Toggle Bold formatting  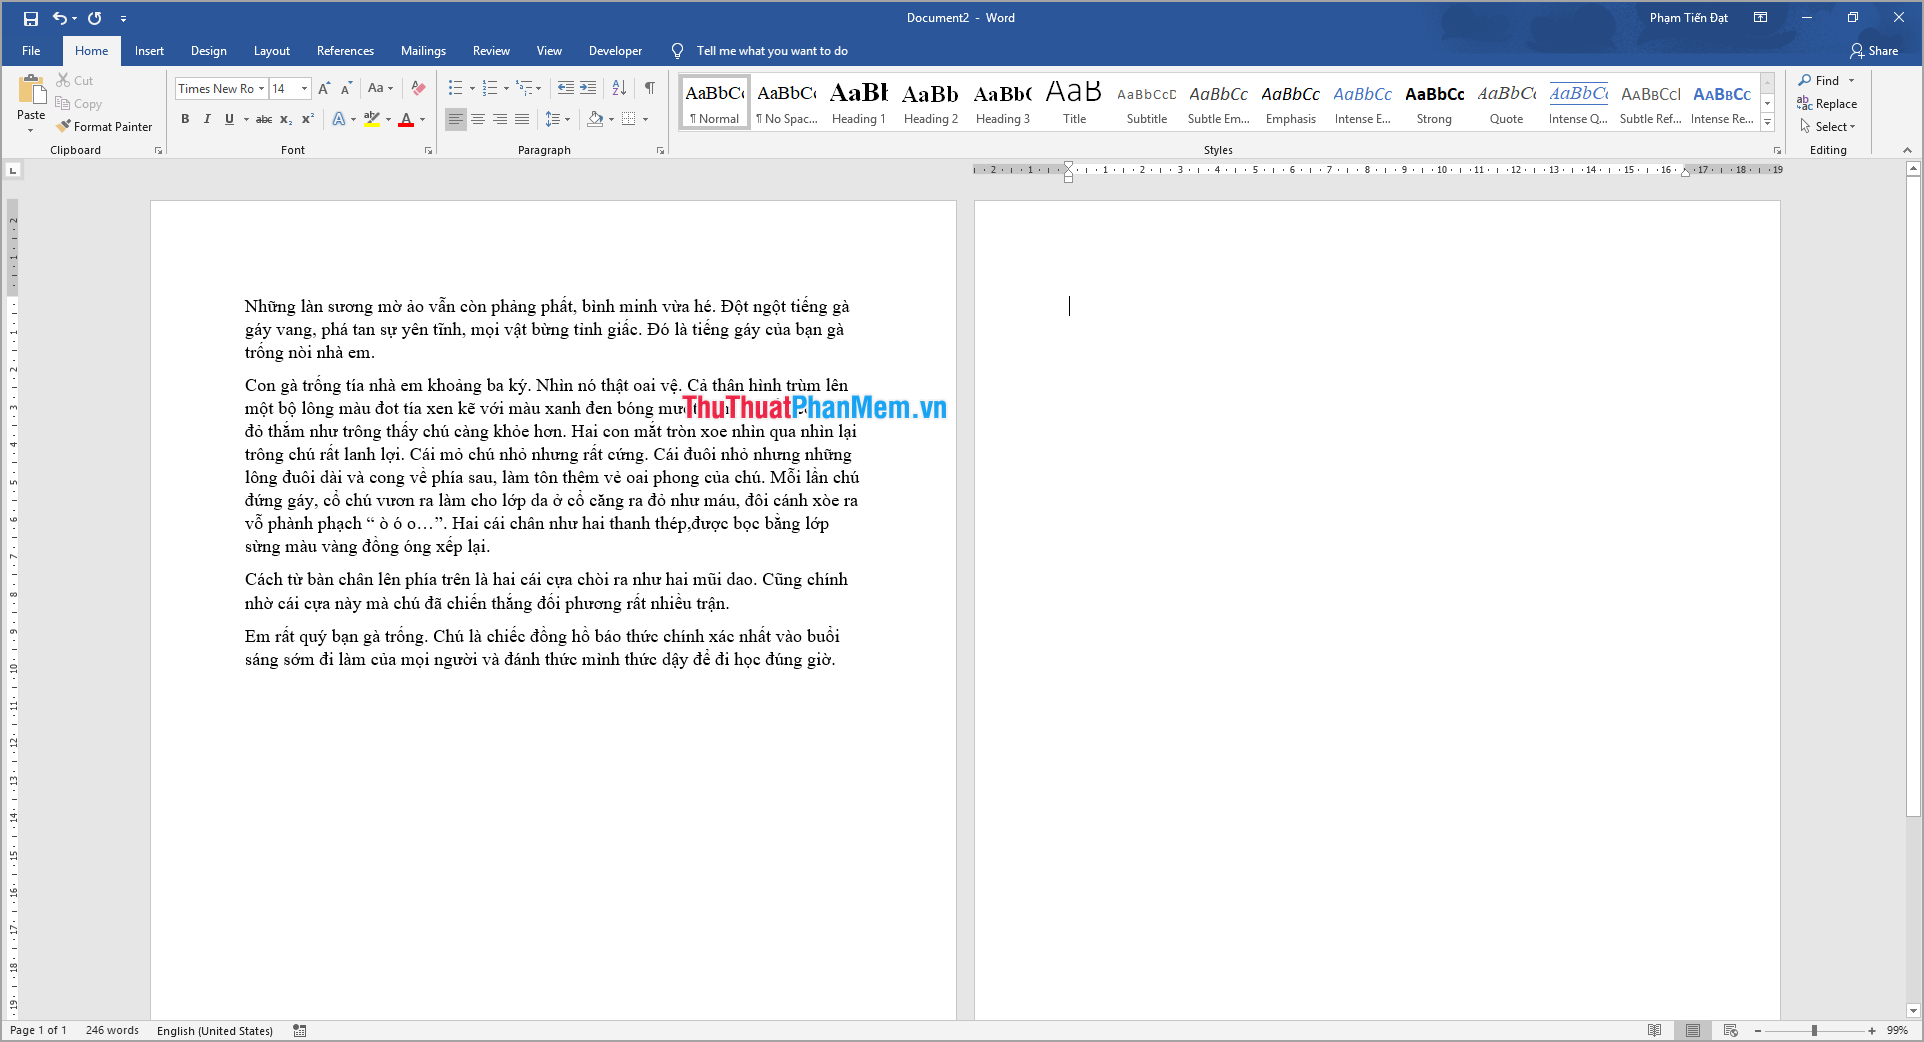185,119
